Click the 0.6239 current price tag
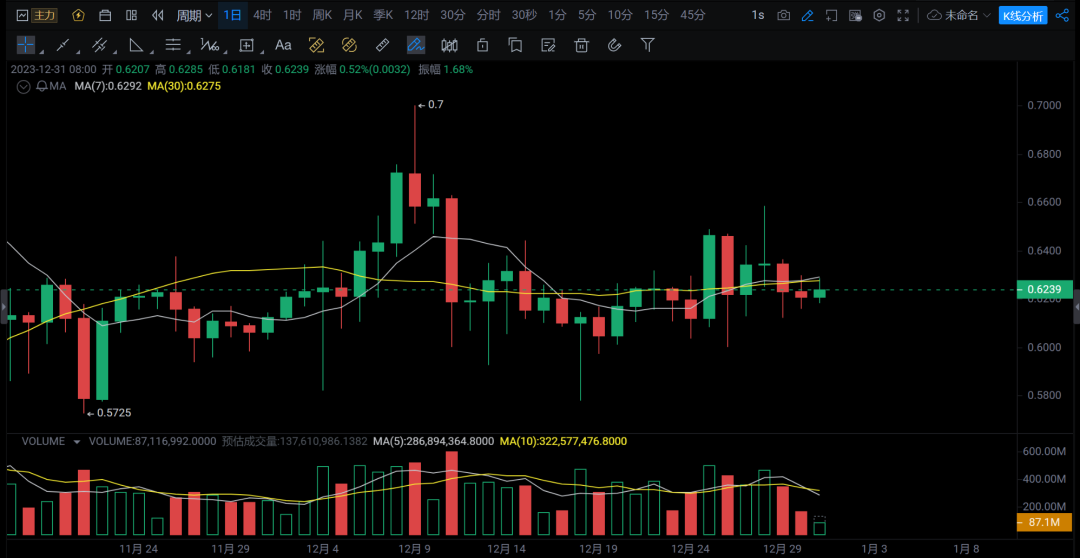Viewport: 1080px width, 558px height. pos(1044,289)
